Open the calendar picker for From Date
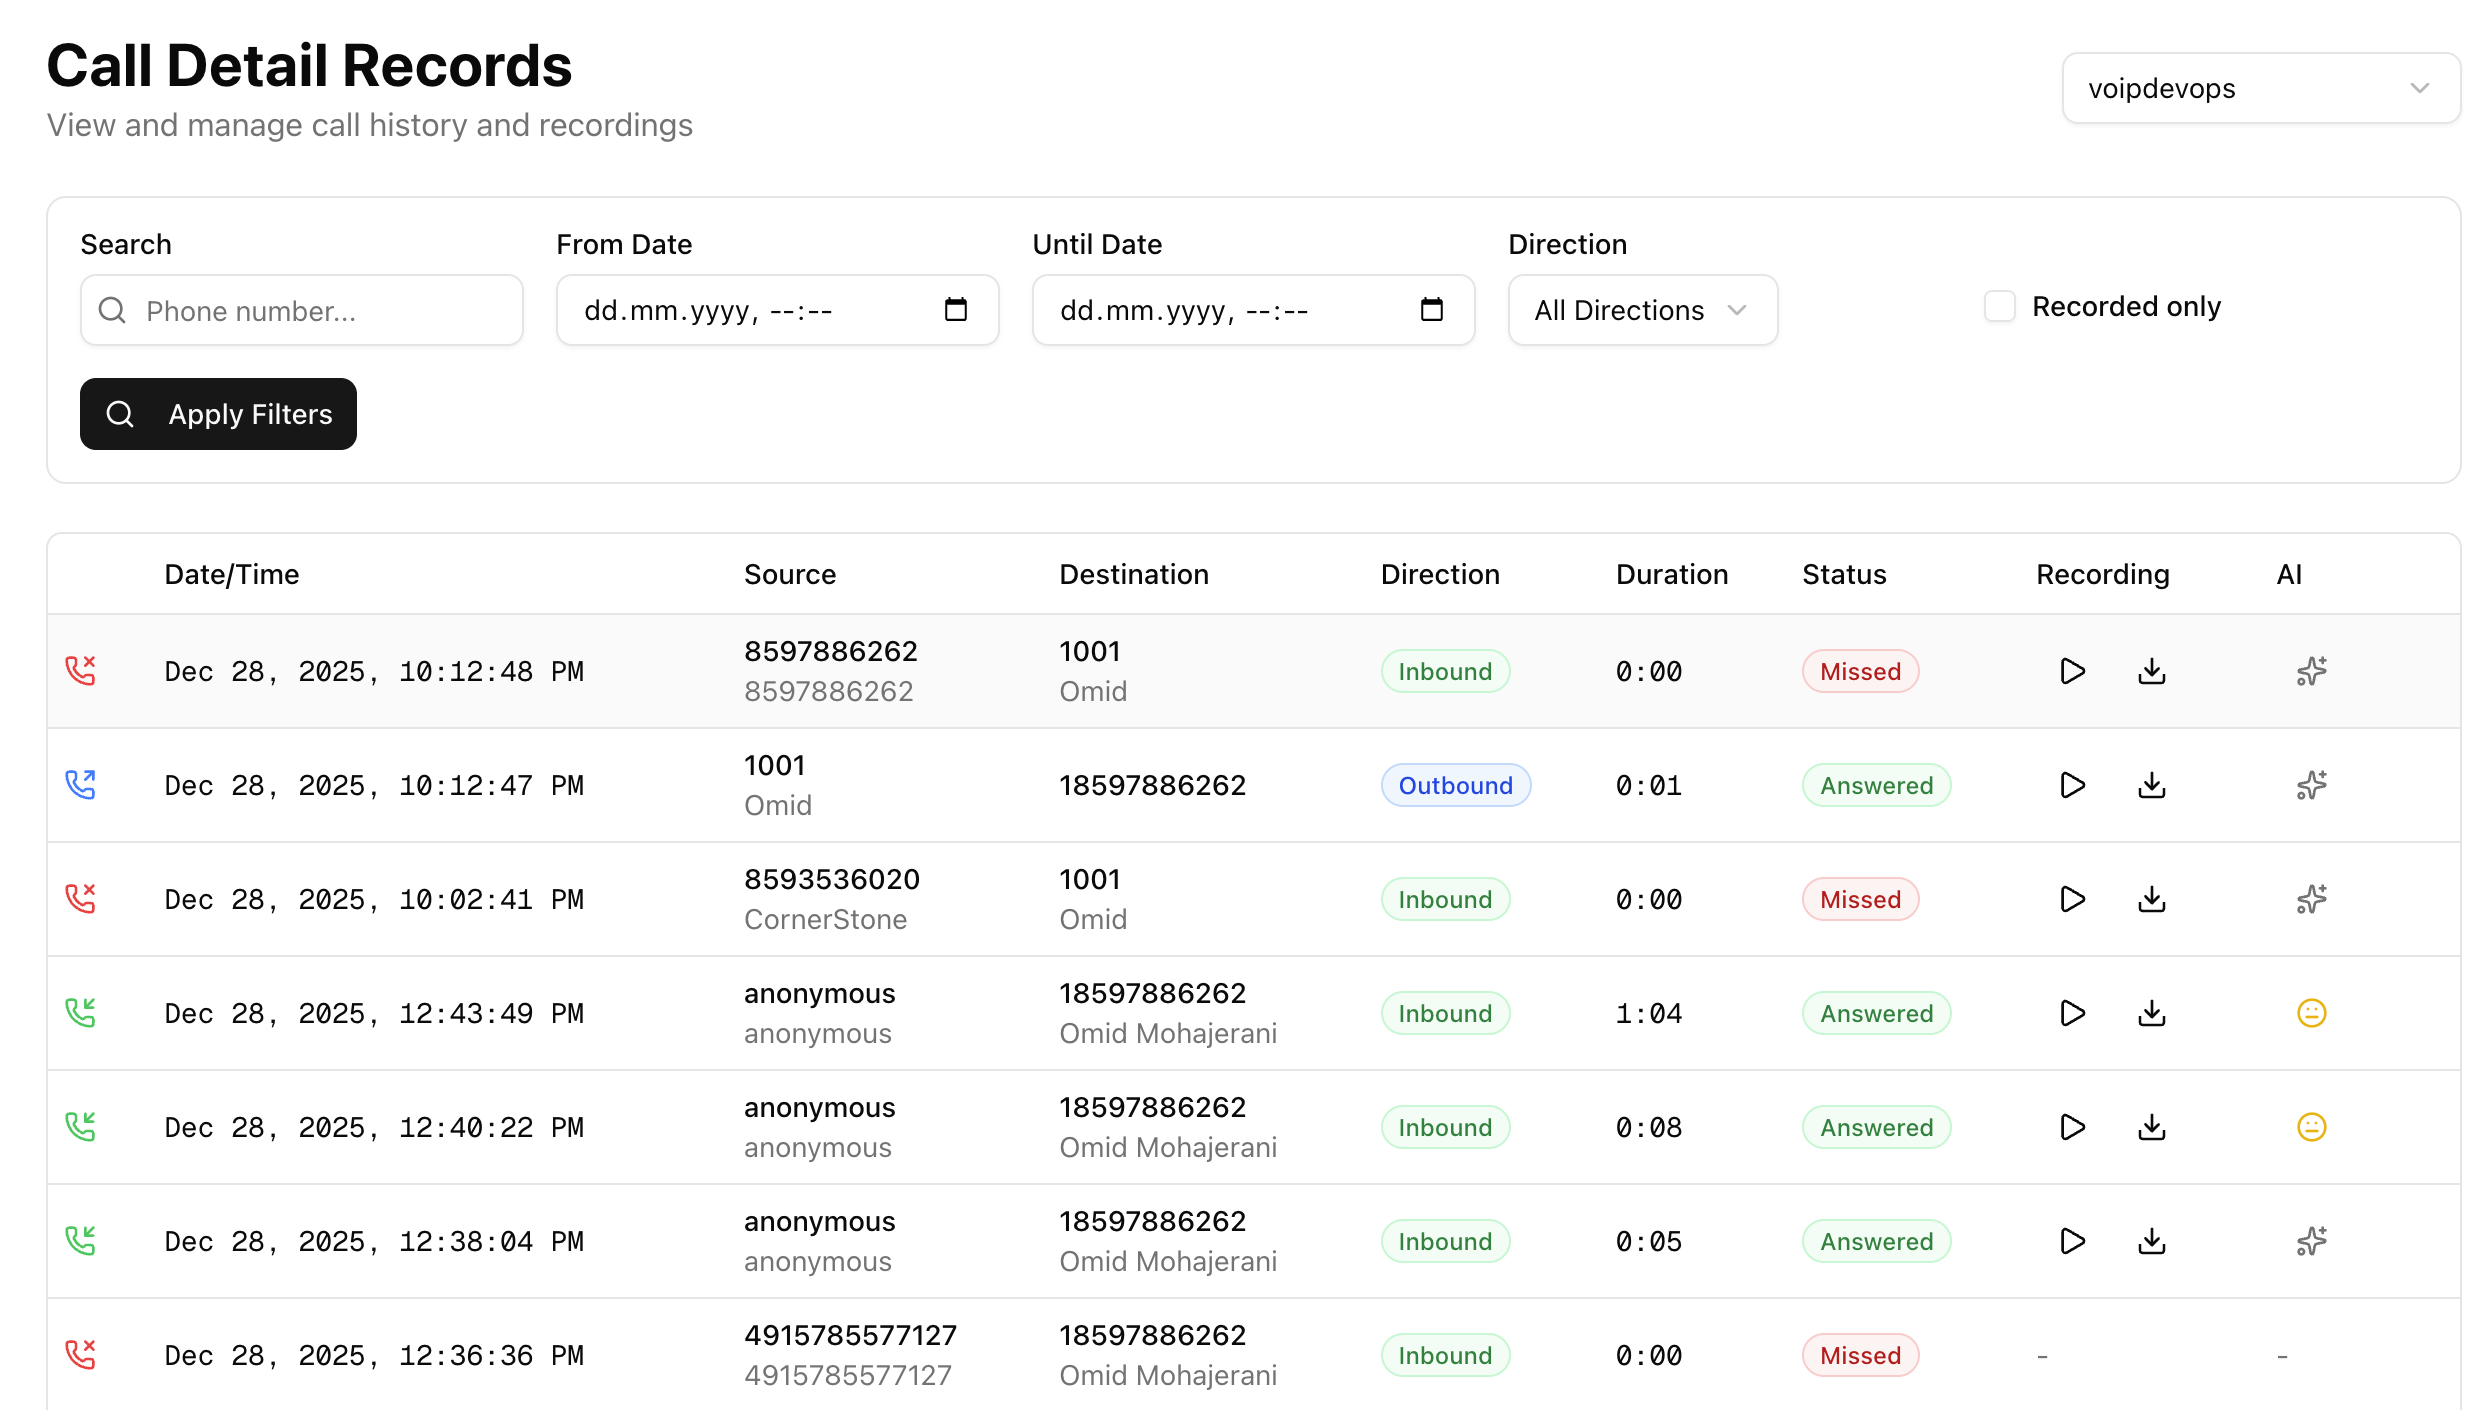 956,310
